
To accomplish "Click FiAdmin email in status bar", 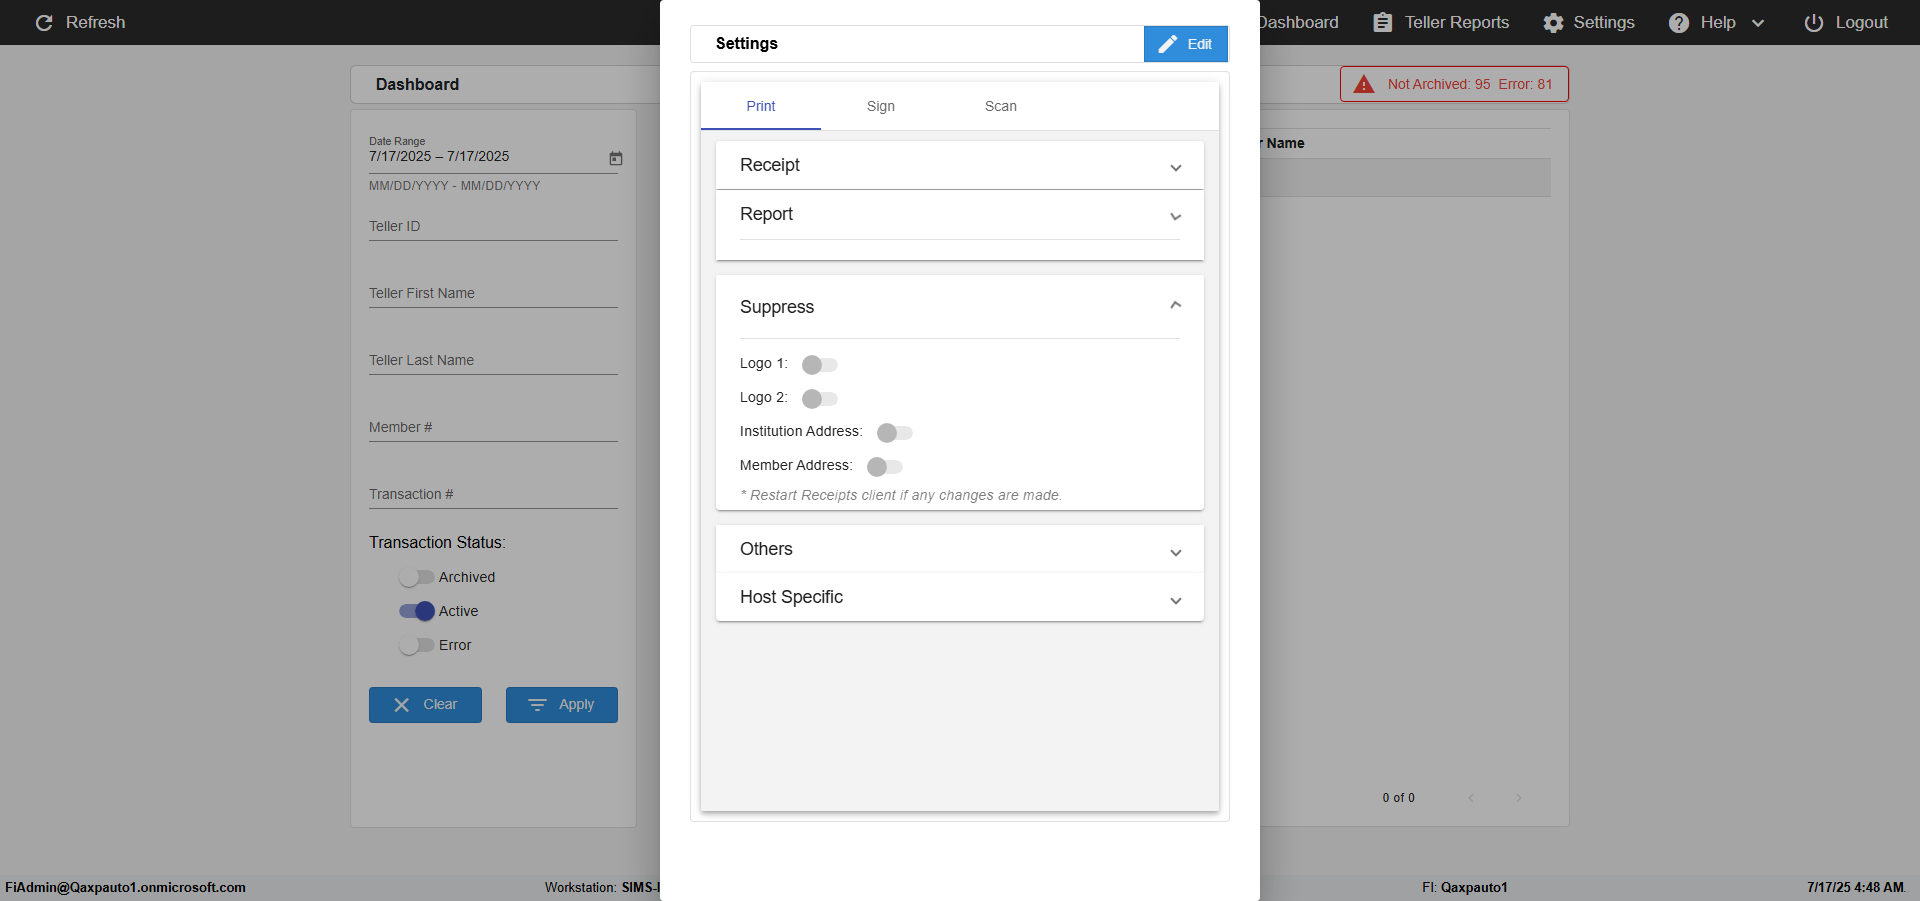I will pos(125,887).
